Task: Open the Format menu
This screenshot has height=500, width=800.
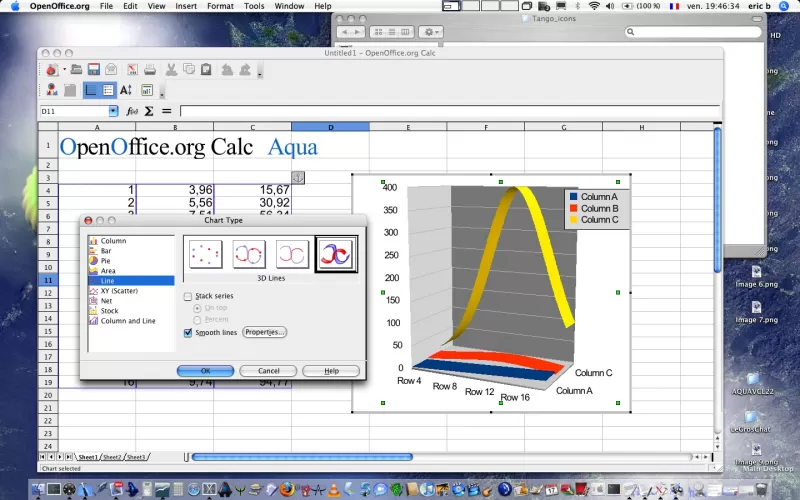Action: point(220,6)
